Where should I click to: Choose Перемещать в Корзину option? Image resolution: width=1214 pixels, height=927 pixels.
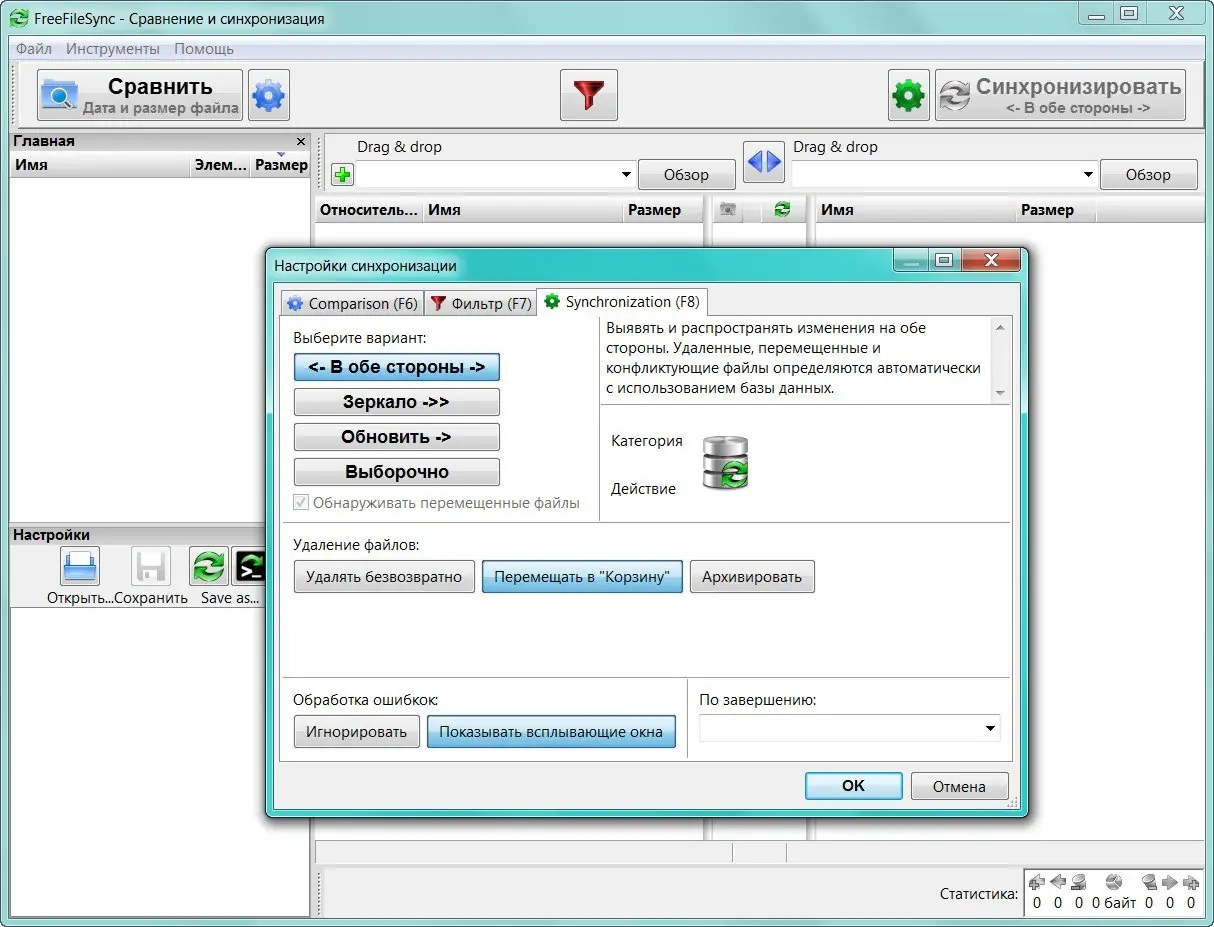click(x=582, y=577)
